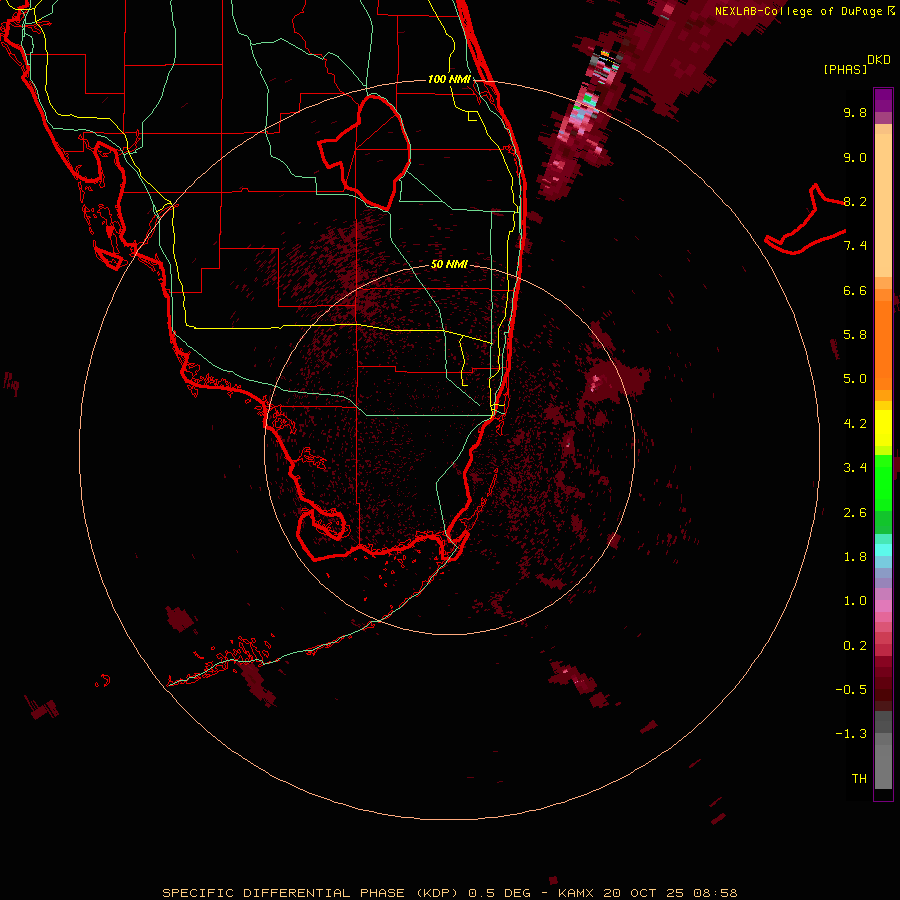Select the 50 NMI range ring label

point(449,264)
